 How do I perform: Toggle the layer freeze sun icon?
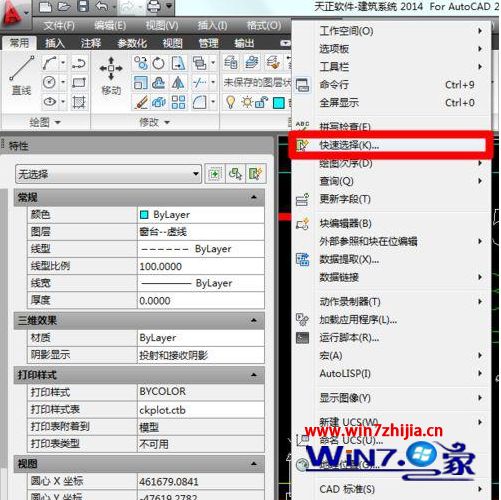pos(247,102)
